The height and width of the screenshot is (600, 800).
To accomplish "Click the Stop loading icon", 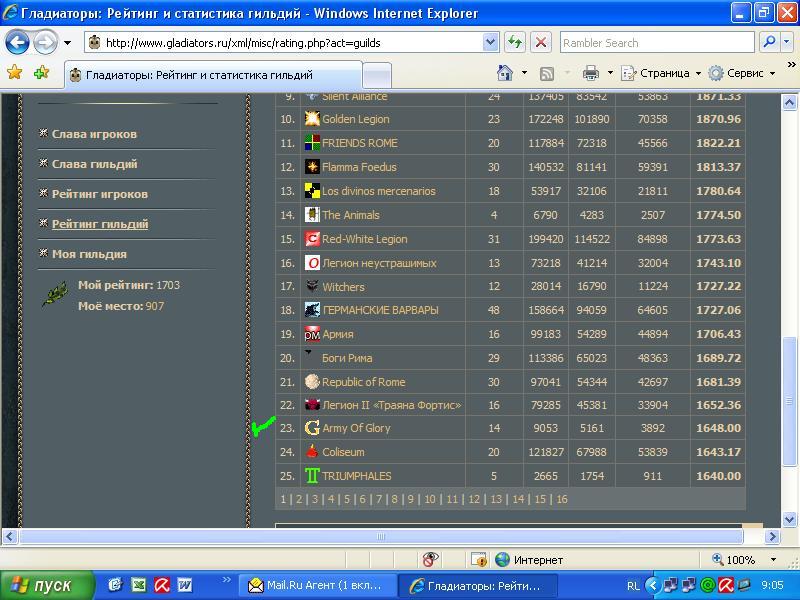I will pyautogui.click(x=541, y=42).
